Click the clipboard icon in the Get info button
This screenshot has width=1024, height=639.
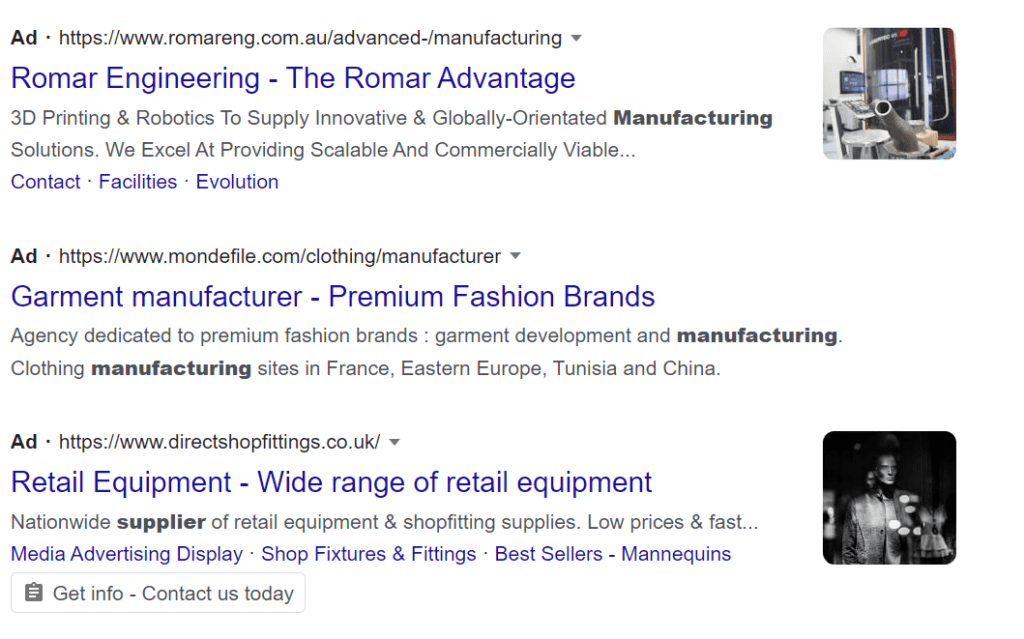coord(33,593)
